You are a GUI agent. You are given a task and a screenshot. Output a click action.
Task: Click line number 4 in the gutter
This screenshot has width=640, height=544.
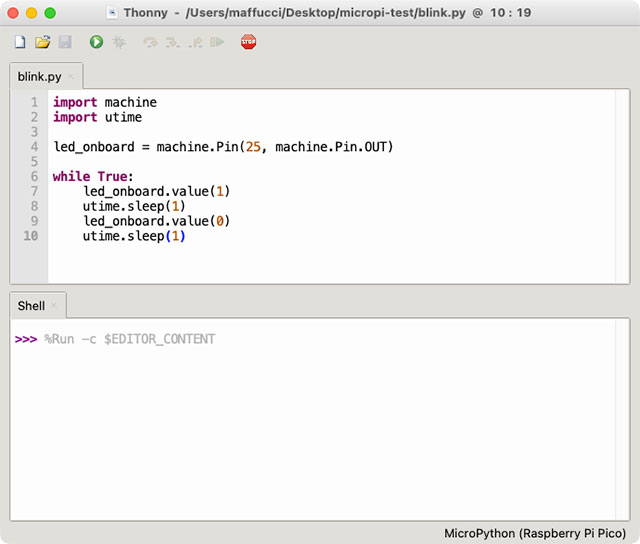click(34, 147)
